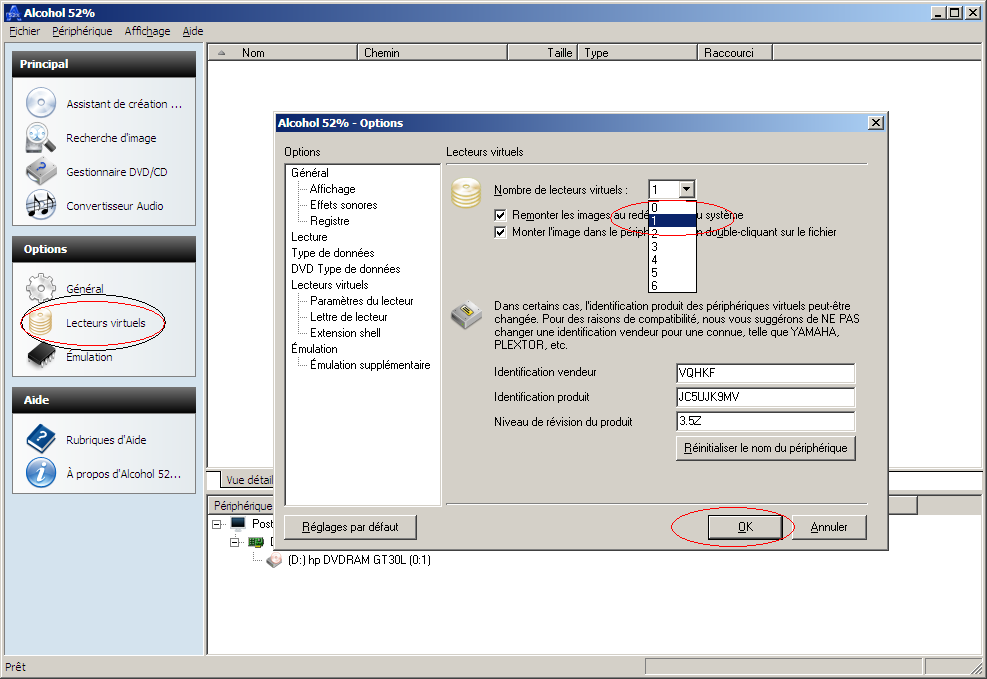987x679 pixels.
Task: Click the green adapter card icon in tree
Action: tap(256, 542)
